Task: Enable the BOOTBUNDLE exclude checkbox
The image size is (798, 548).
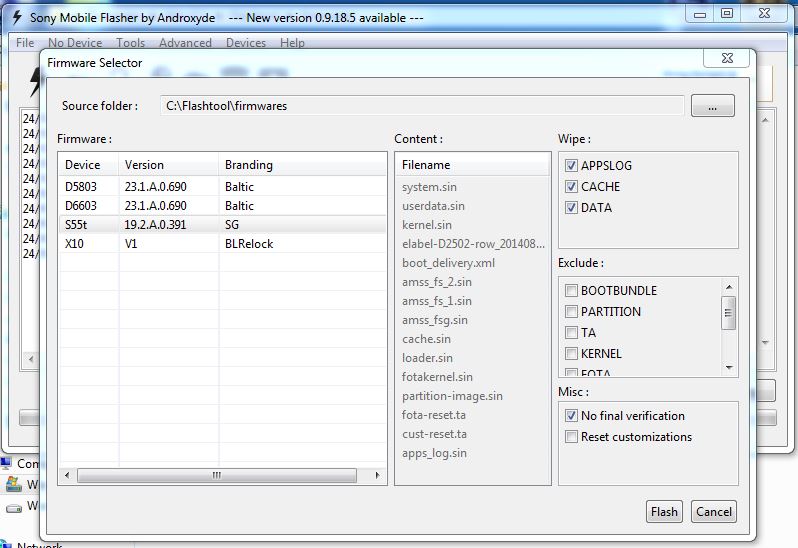Action: tap(572, 291)
